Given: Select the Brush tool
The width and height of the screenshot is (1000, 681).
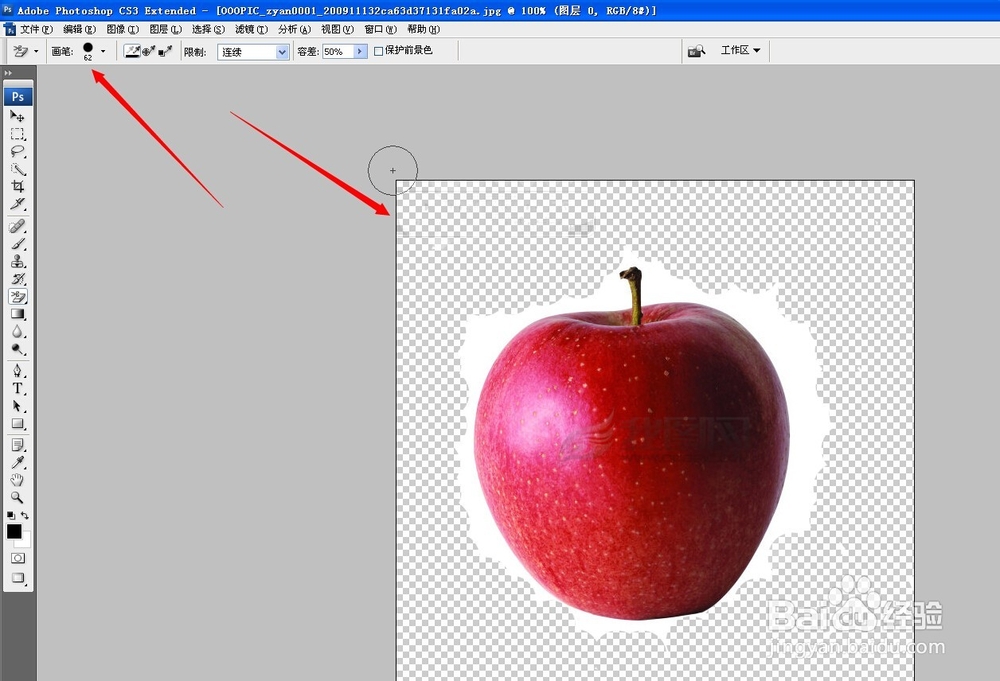Looking at the screenshot, I should click(17, 244).
